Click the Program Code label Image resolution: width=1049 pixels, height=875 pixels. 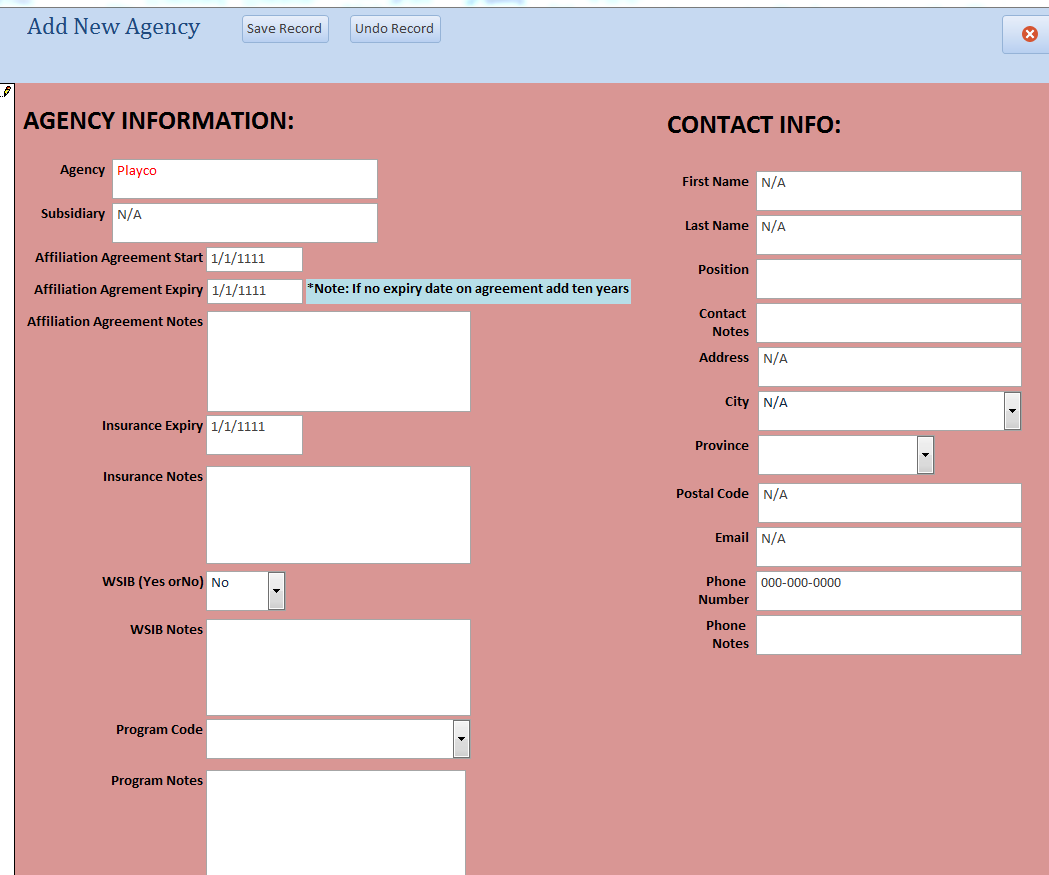(159, 730)
